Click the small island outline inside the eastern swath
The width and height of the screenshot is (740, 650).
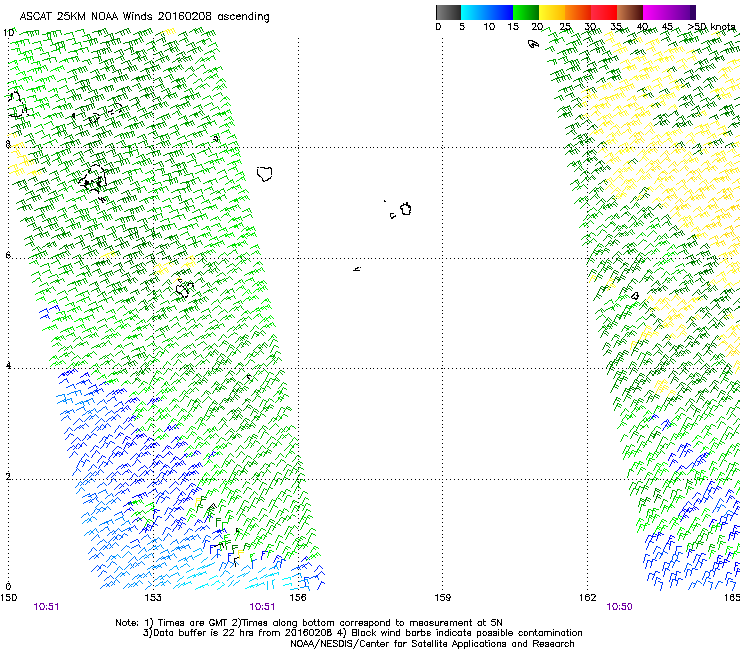tap(635, 296)
